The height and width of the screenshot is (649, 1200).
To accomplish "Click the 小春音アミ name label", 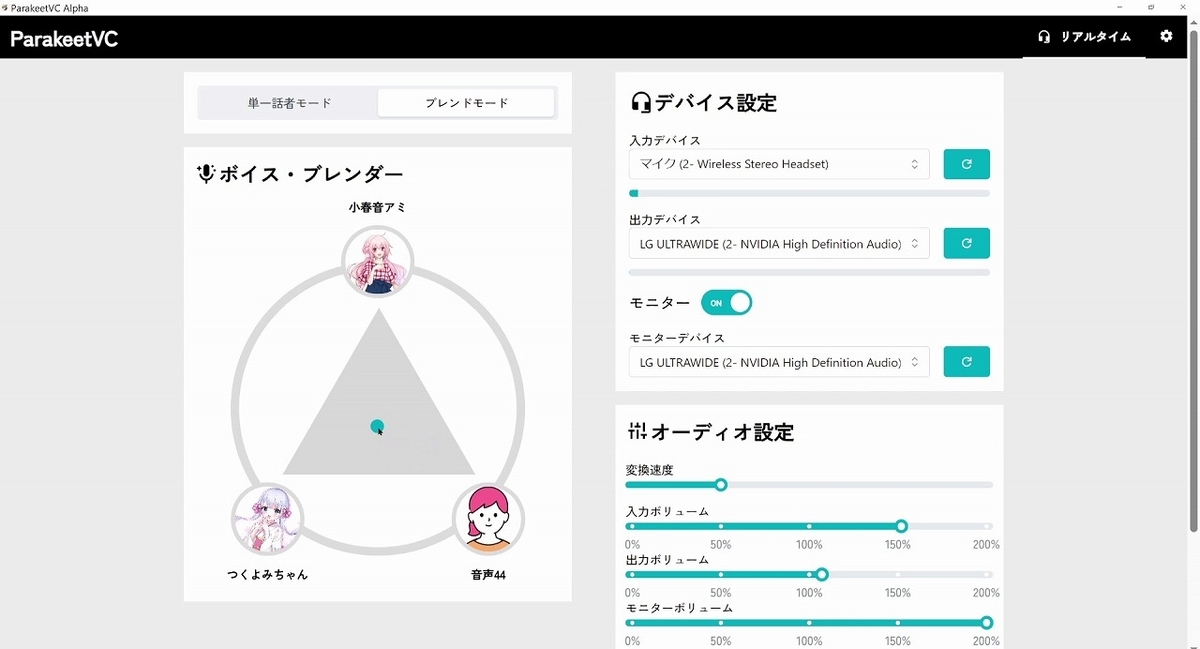I will coord(378,207).
